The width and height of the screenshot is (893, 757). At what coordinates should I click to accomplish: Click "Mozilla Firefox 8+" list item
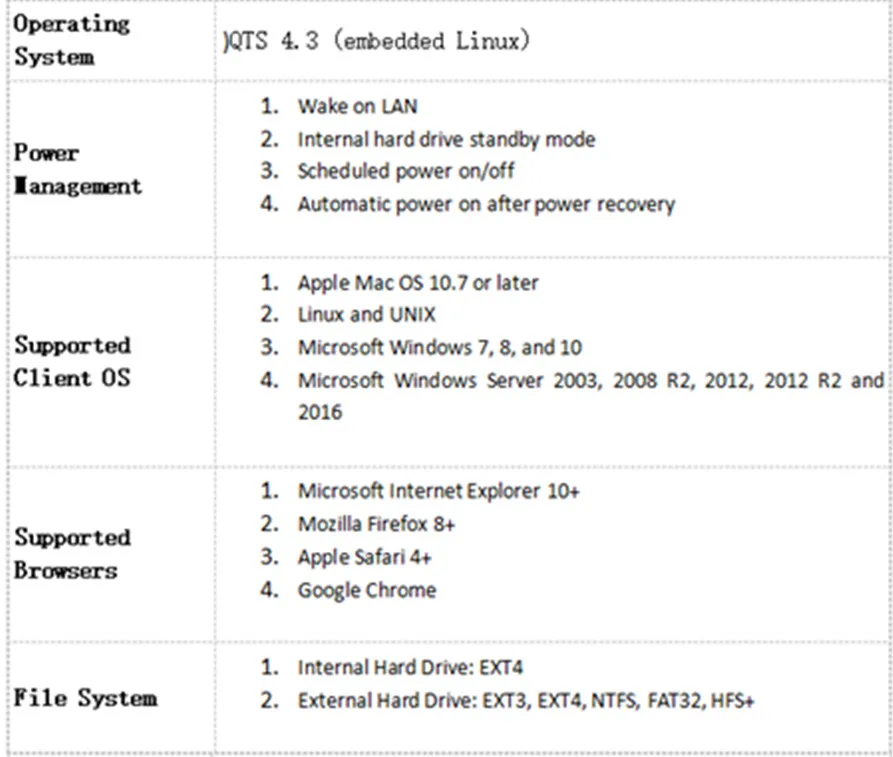click(376, 524)
